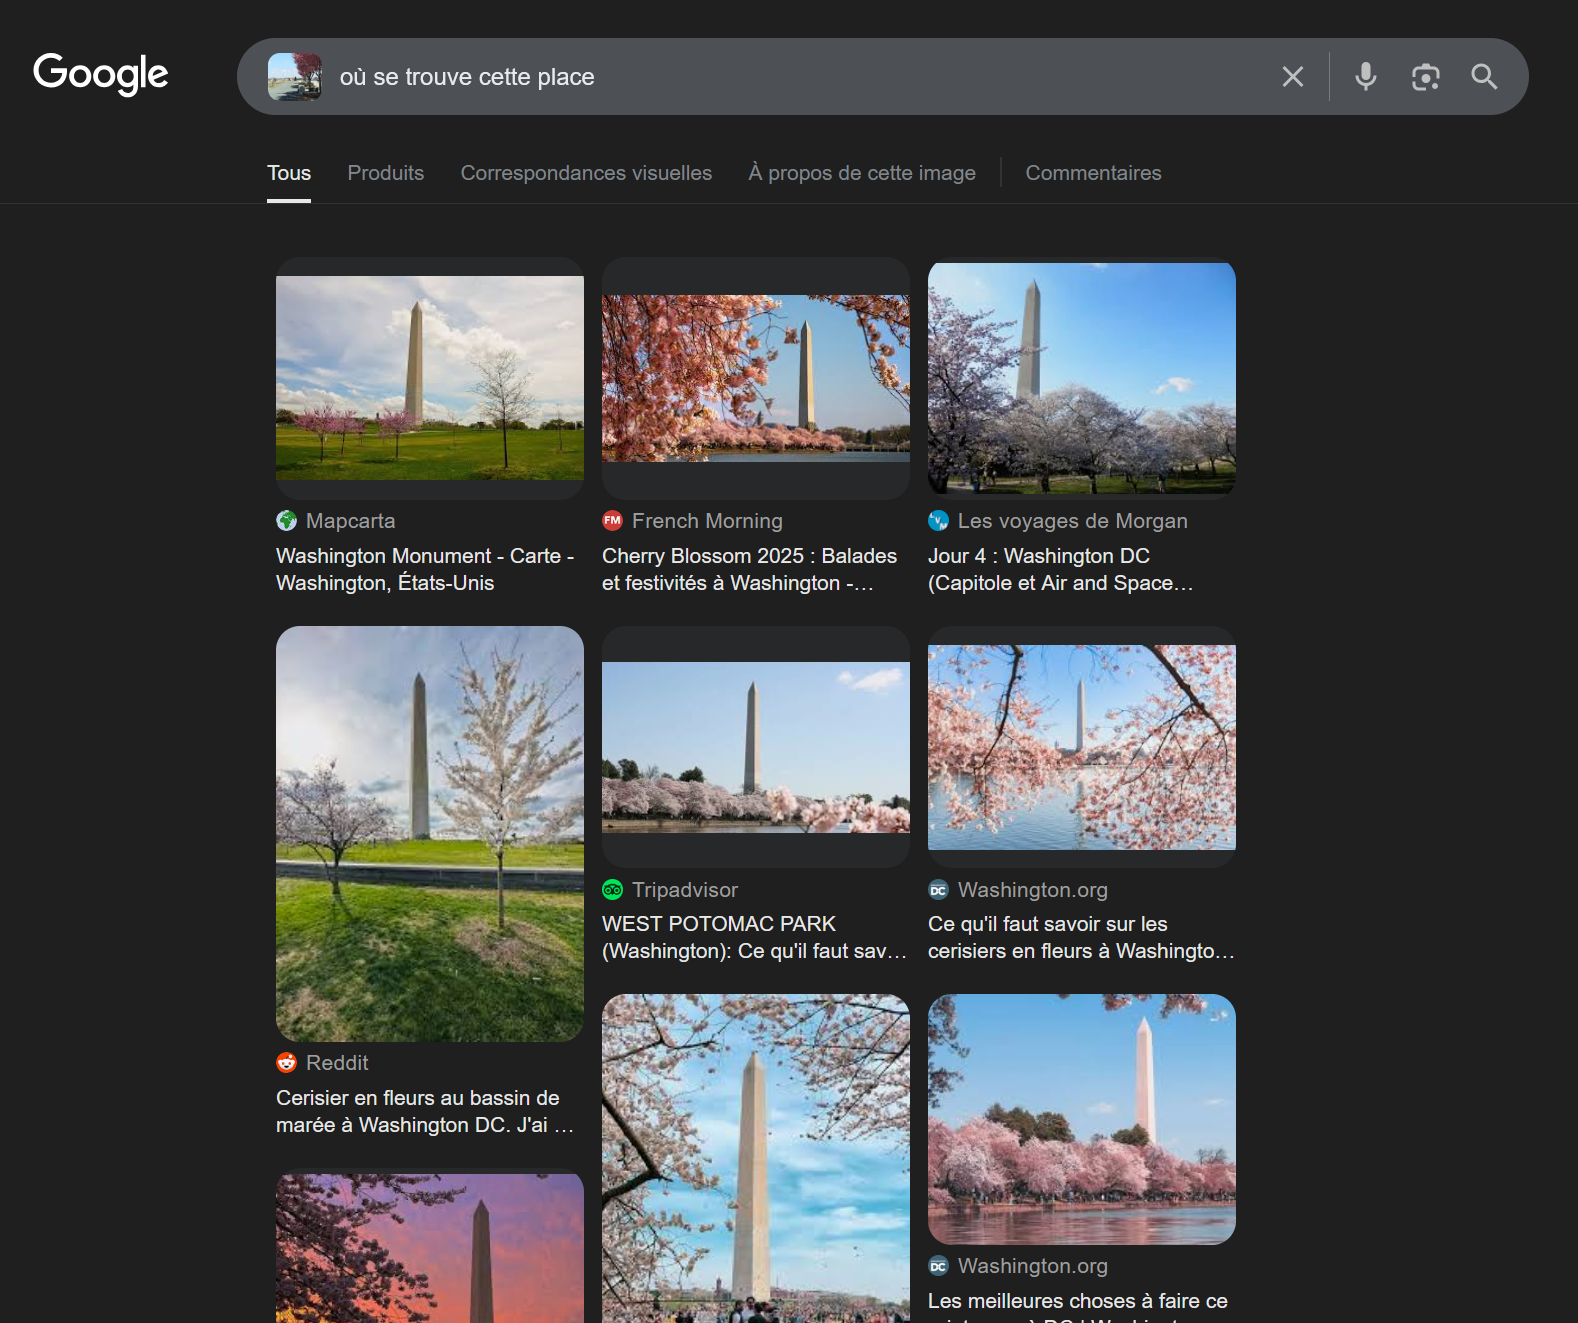The height and width of the screenshot is (1323, 1578).
Task: Start voice search with microphone icon
Action: pyautogui.click(x=1365, y=77)
